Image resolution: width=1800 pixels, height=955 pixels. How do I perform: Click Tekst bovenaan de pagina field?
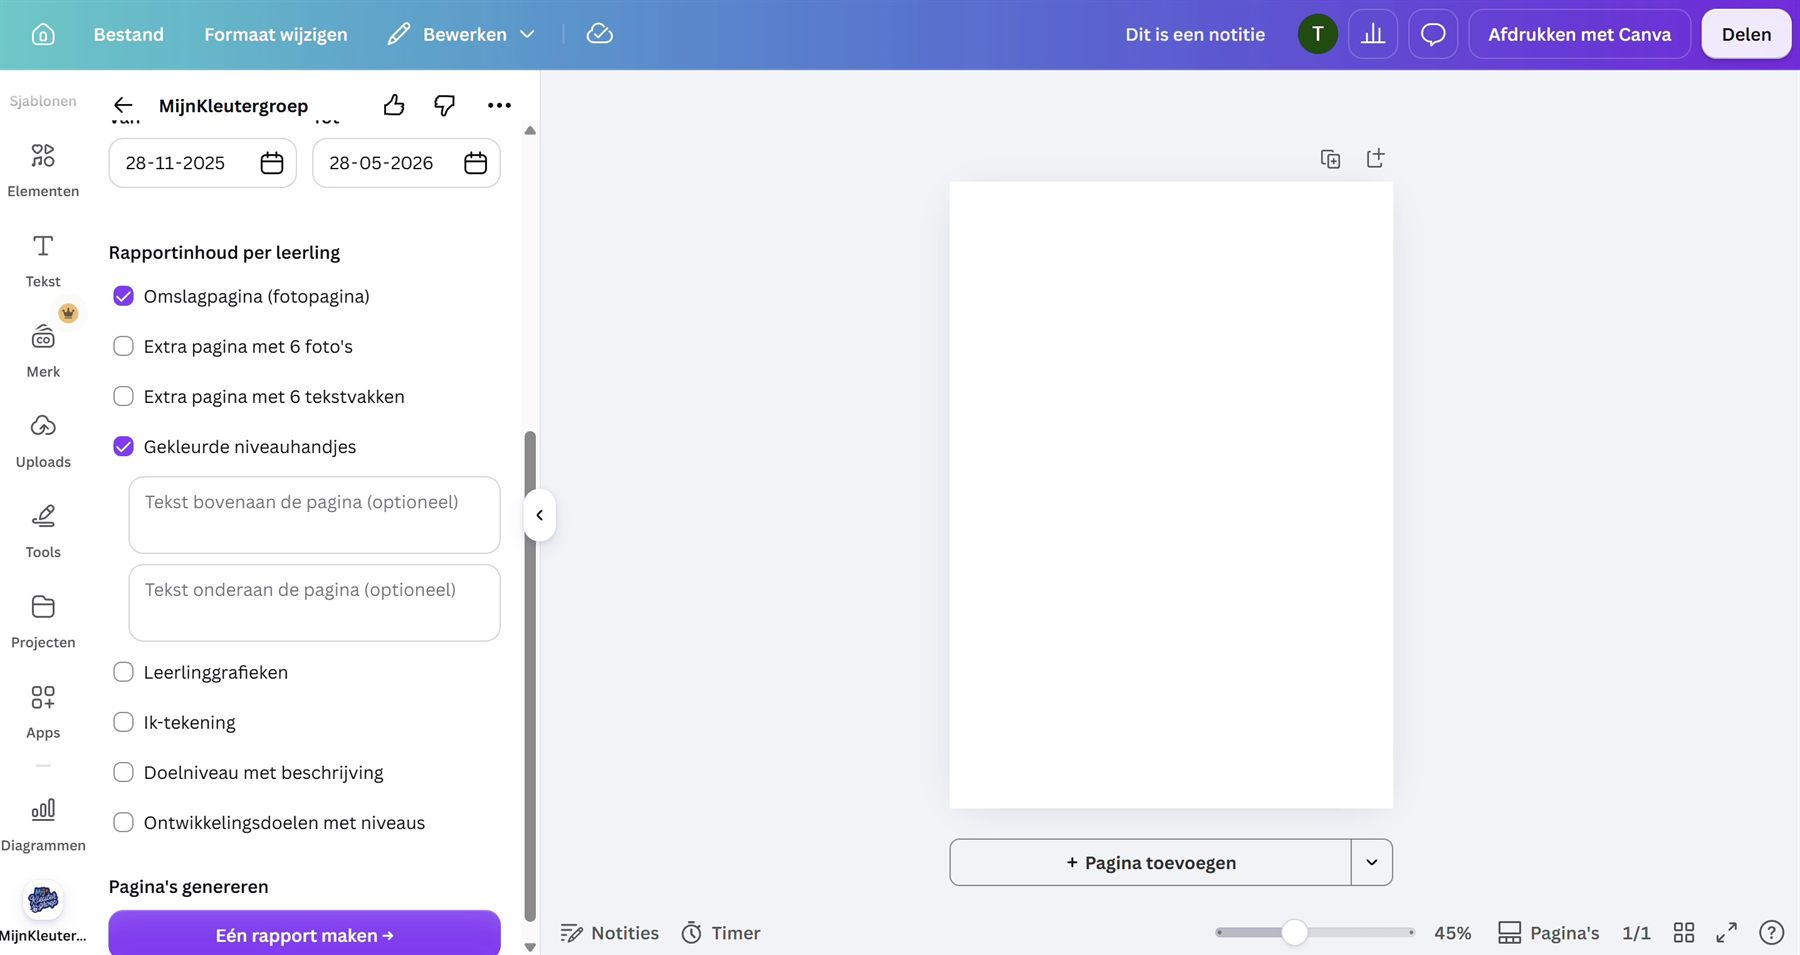314,515
